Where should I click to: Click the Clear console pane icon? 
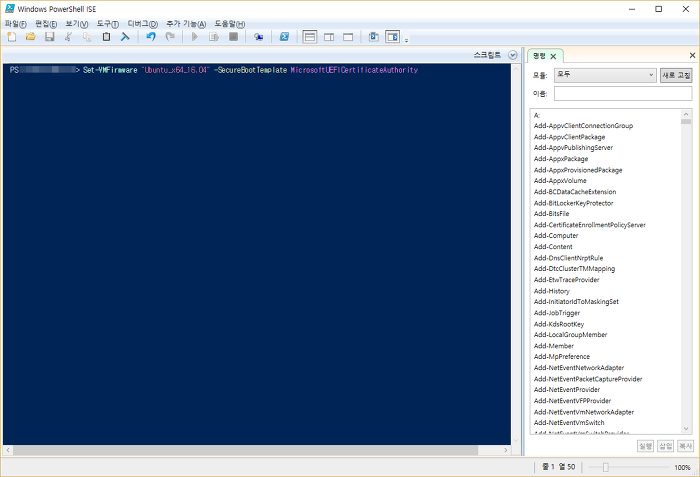(x=125, y=37)
